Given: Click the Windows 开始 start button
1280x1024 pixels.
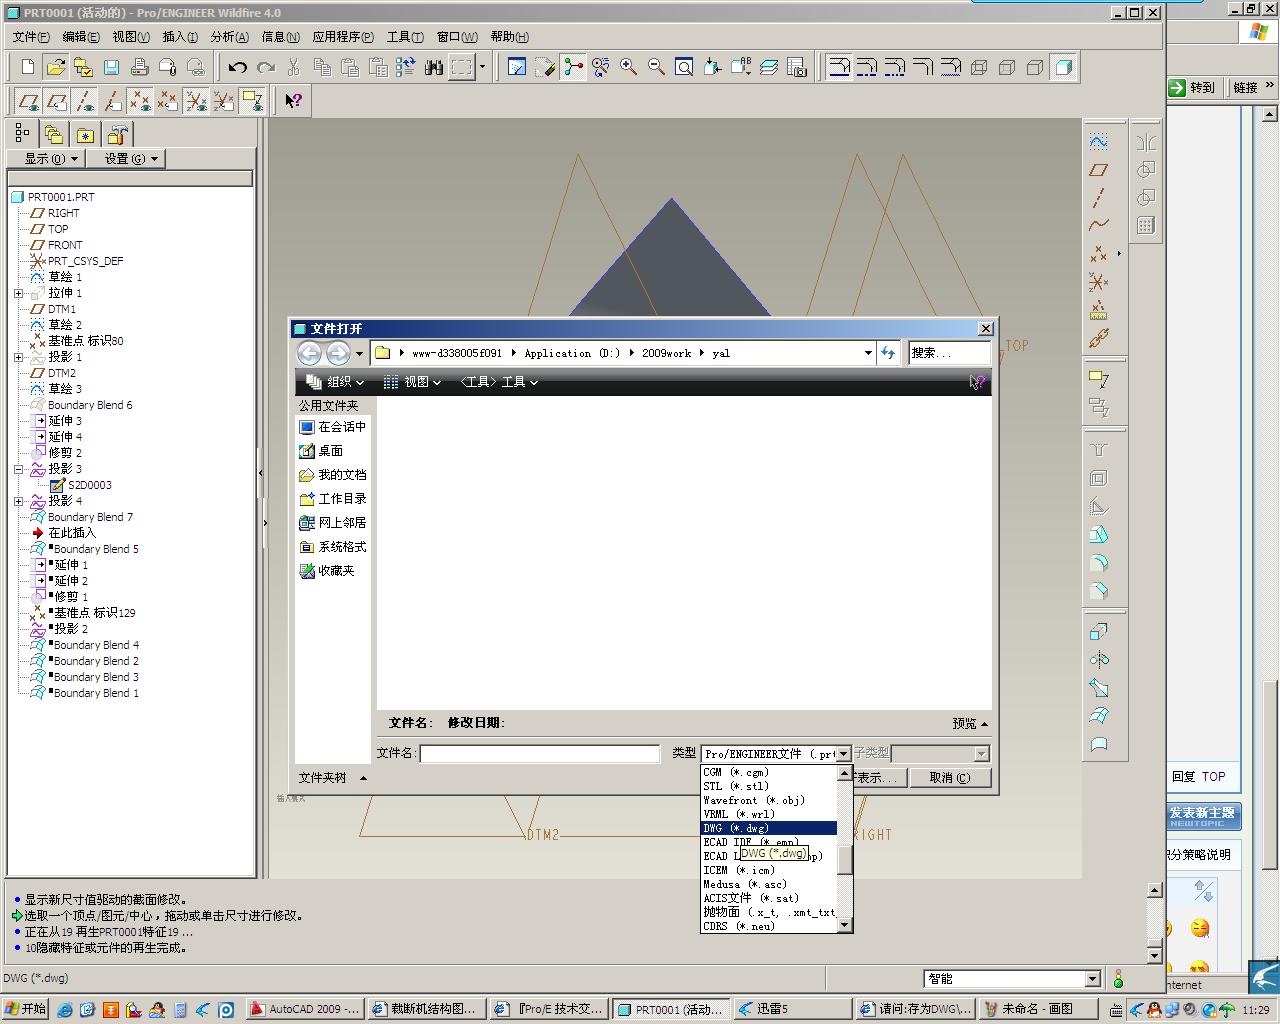Looking at the screenshot, I should pyautogui.click(x=25, y=1009).
